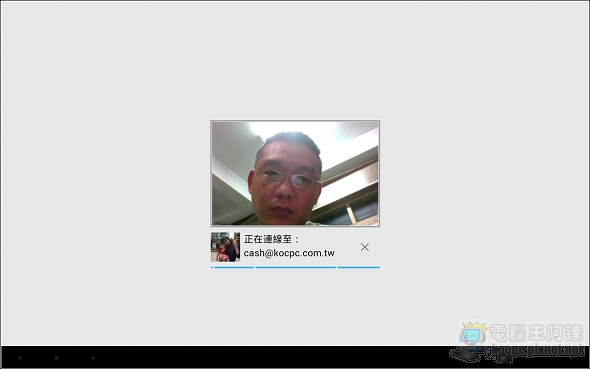Screen dimensions: 590x369
Task: Click the 電腦王阿達 watermark text
Action: tap(537, 333)
